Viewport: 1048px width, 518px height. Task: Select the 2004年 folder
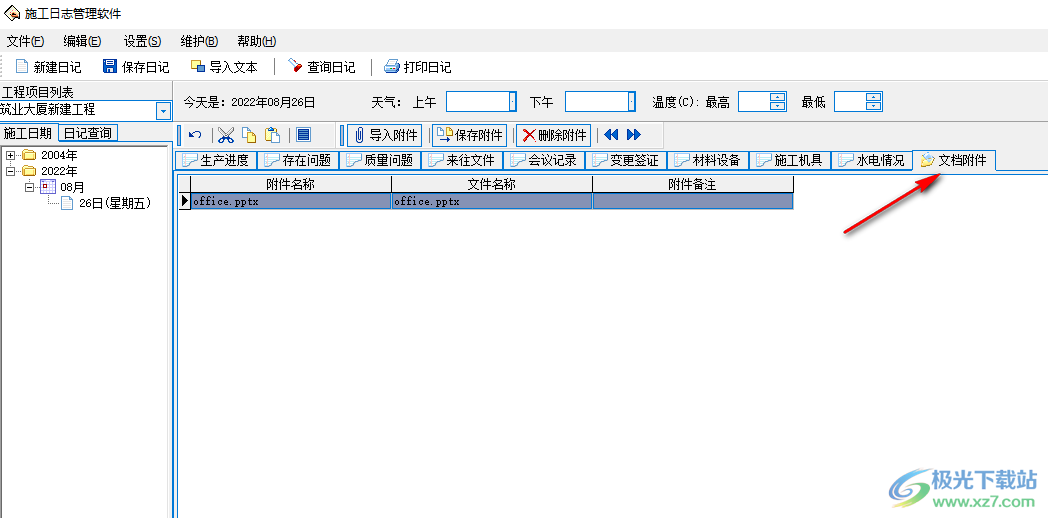coord(49,155)
